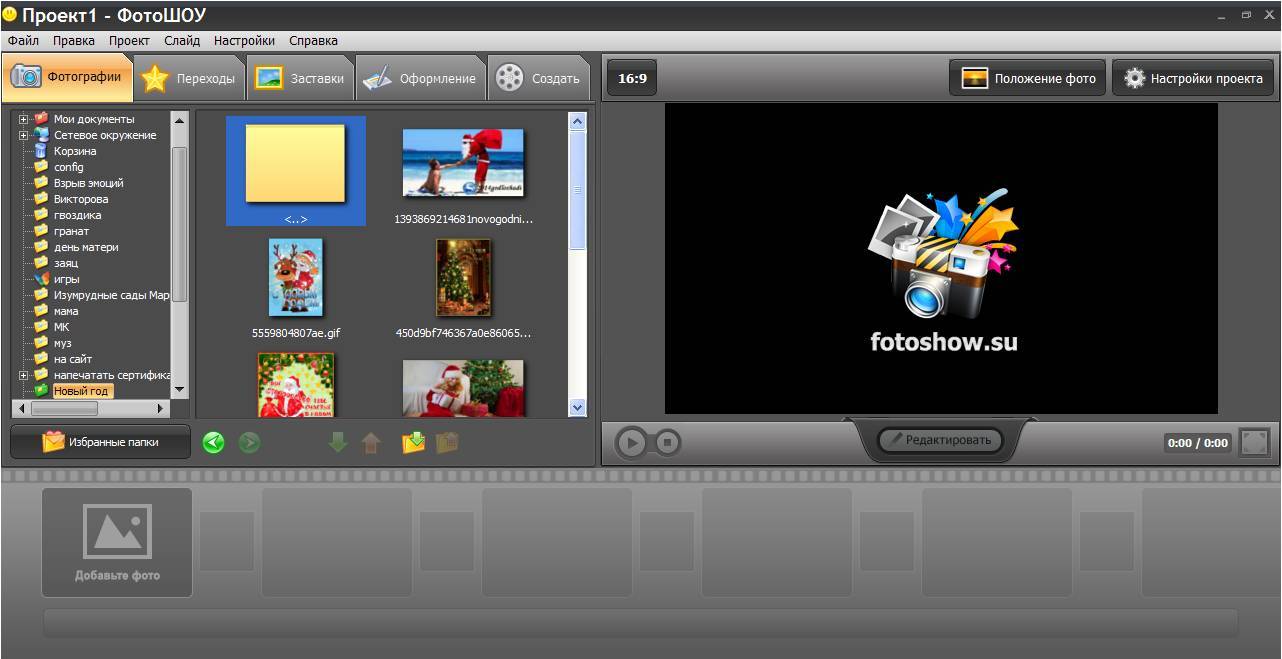Click the Положение фото button
Viewport: 1282px width, 659px height.
pos(1028,78)
